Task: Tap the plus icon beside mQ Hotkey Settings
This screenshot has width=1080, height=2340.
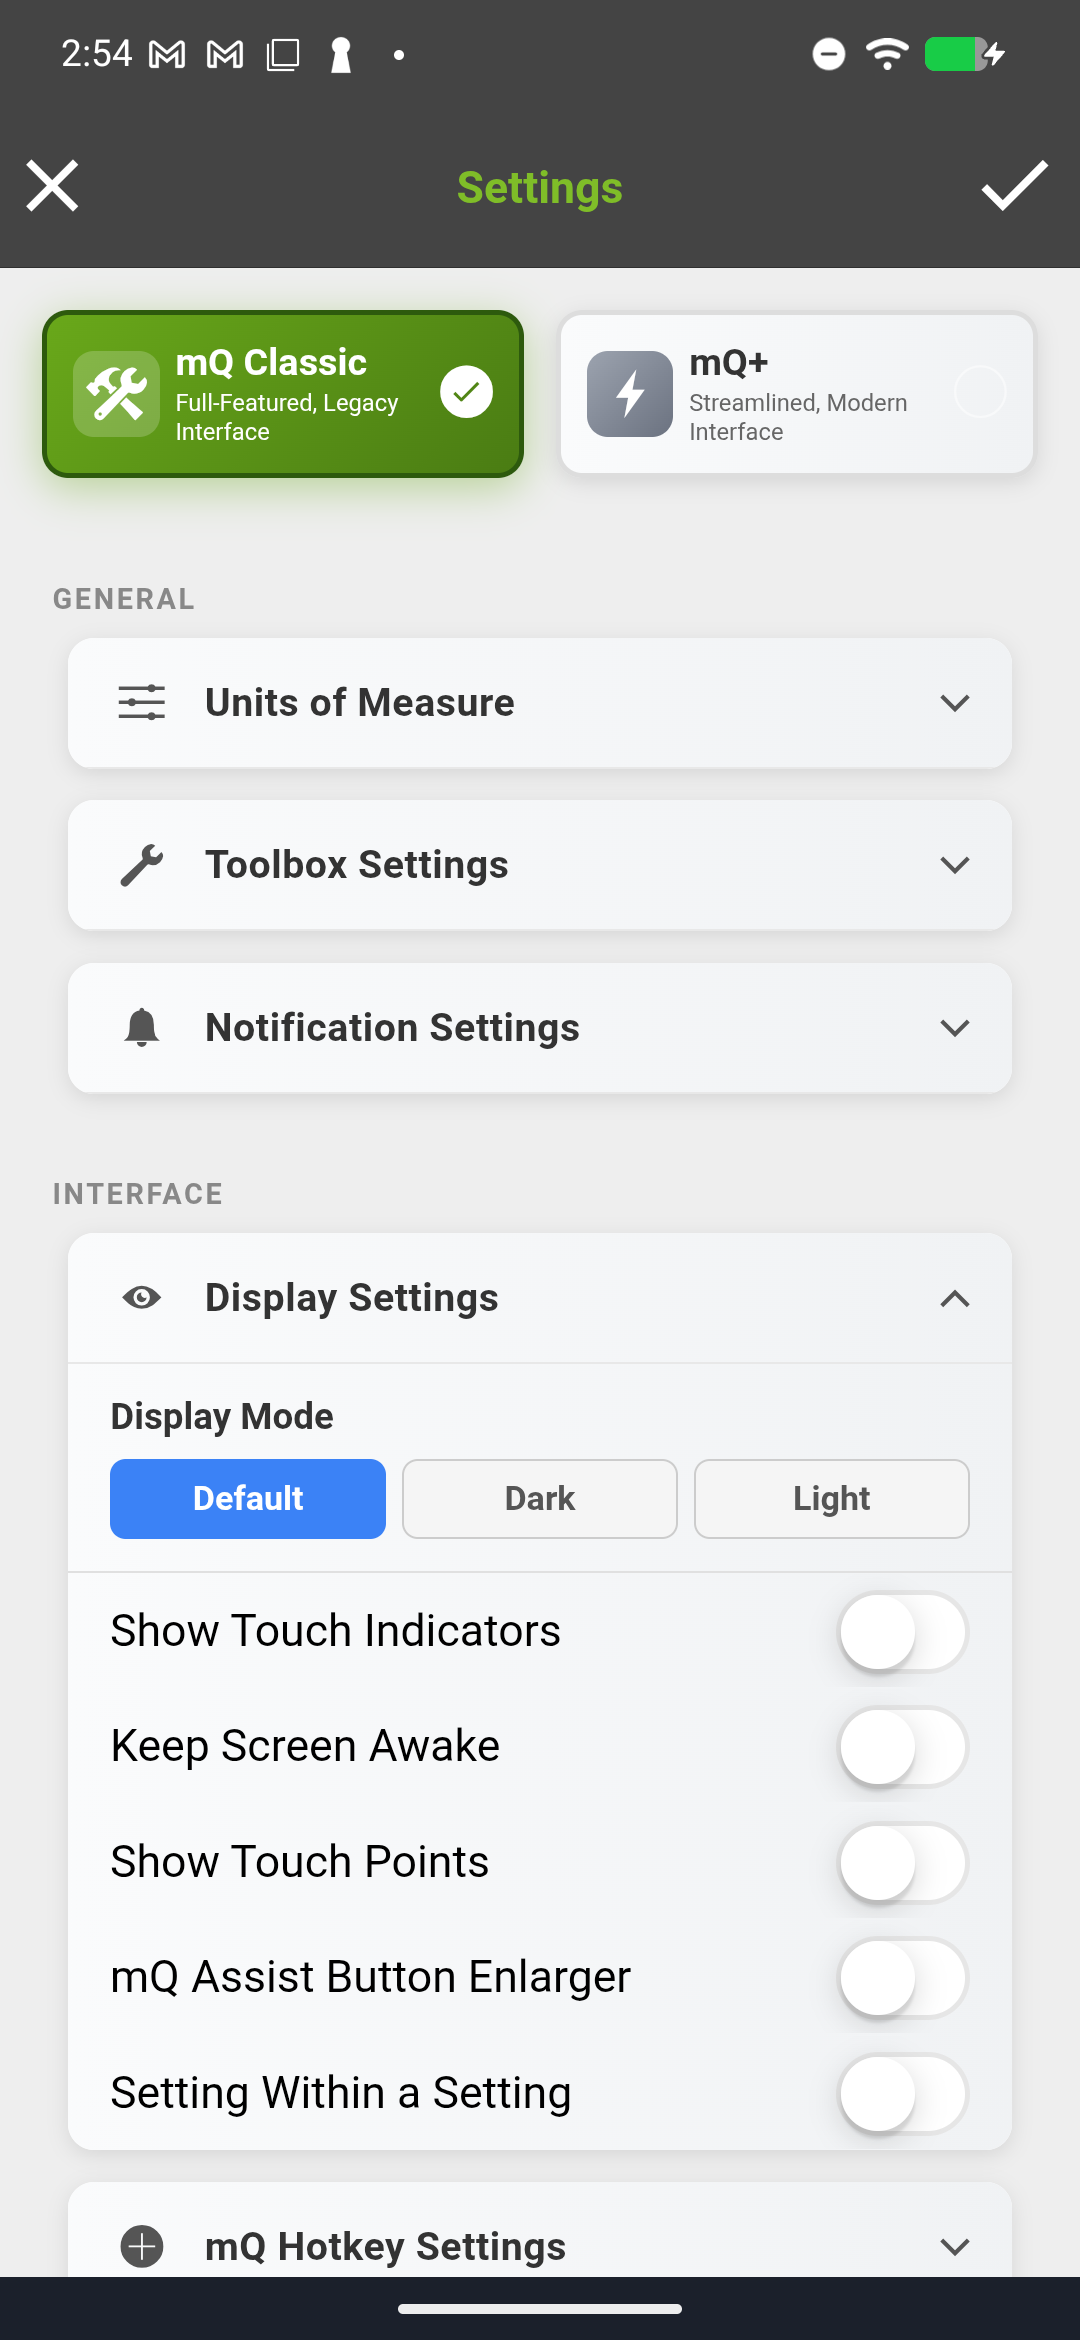Action: [x=141, y=2246]
